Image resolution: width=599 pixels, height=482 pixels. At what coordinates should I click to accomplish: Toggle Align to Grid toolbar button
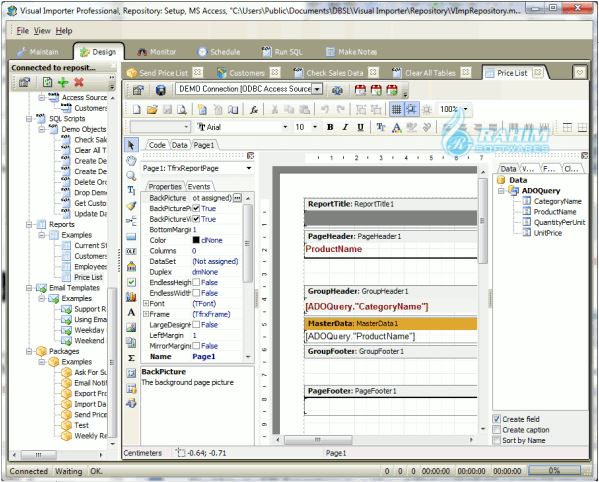(x=411, y=110)
